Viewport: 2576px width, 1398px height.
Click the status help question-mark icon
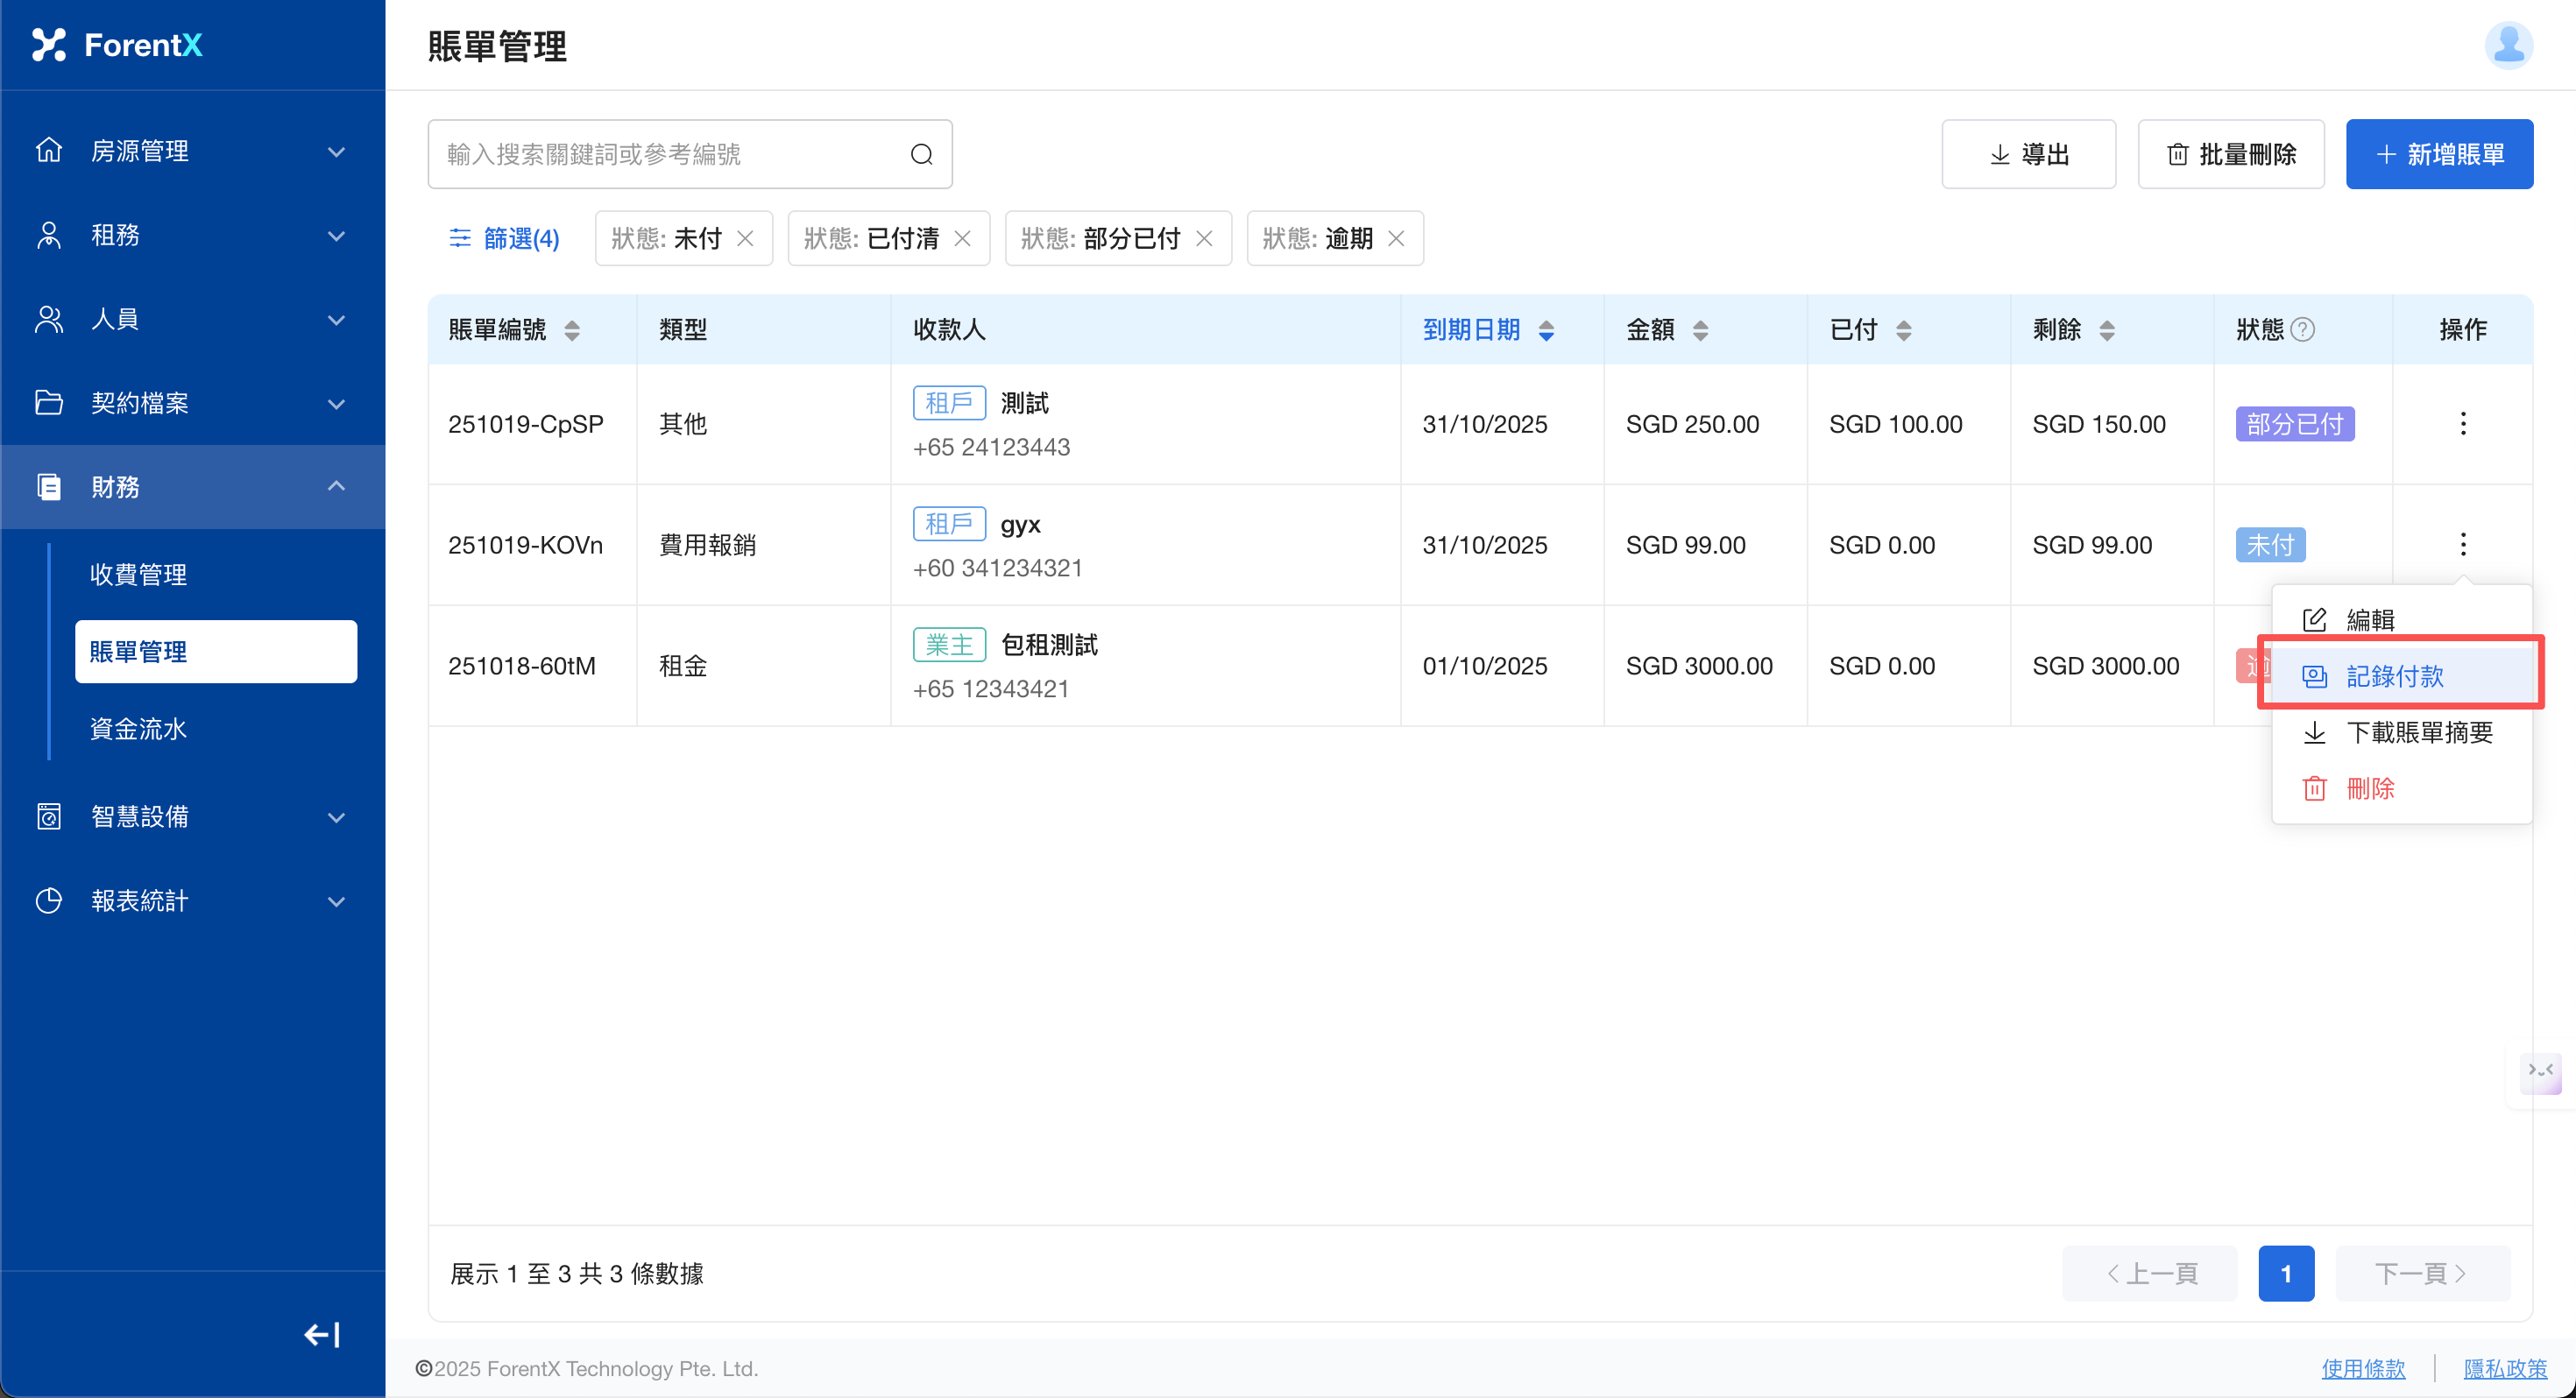(2302, 329)
